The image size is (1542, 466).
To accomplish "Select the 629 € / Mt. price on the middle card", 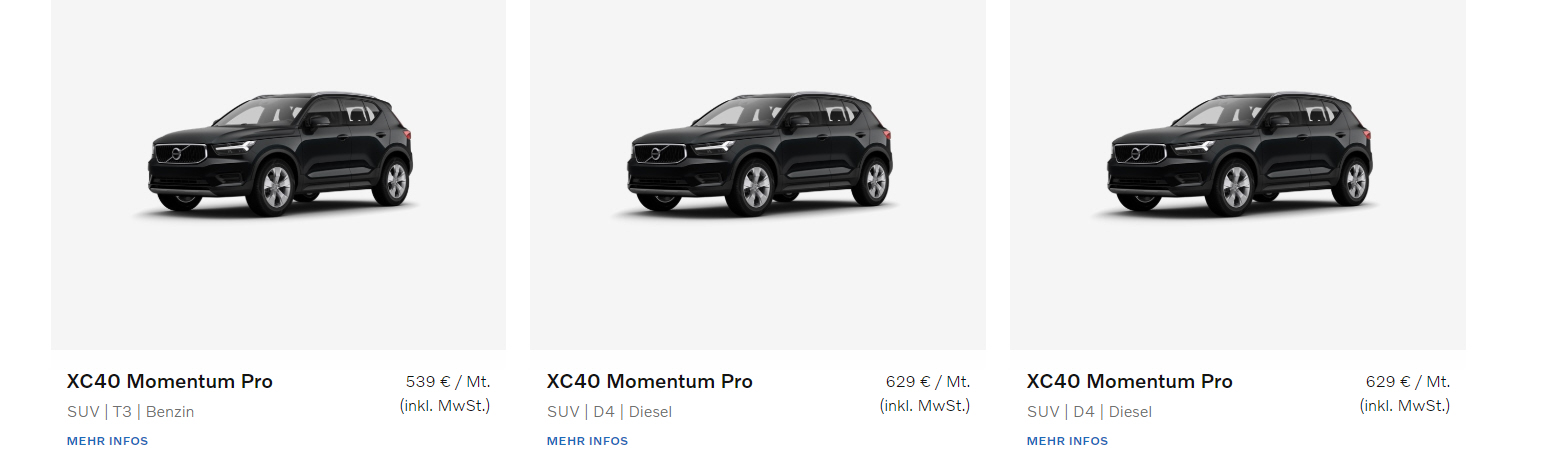I will (928, 381).
